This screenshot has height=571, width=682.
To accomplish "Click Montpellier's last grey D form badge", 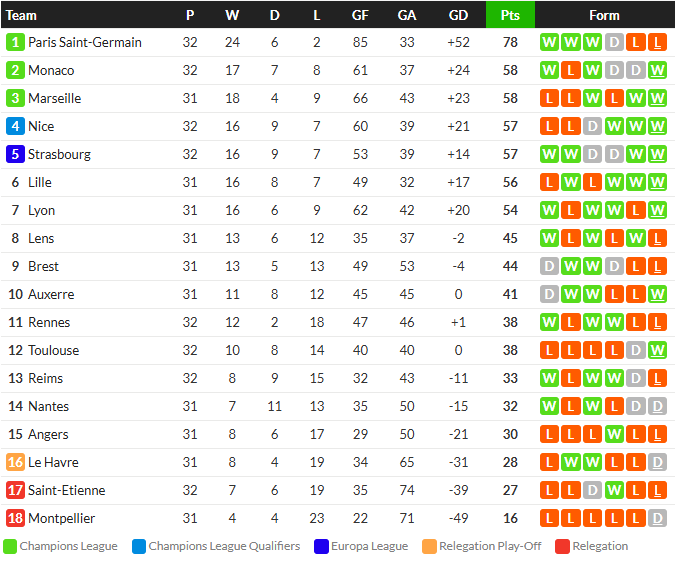I will click(657, 518).
